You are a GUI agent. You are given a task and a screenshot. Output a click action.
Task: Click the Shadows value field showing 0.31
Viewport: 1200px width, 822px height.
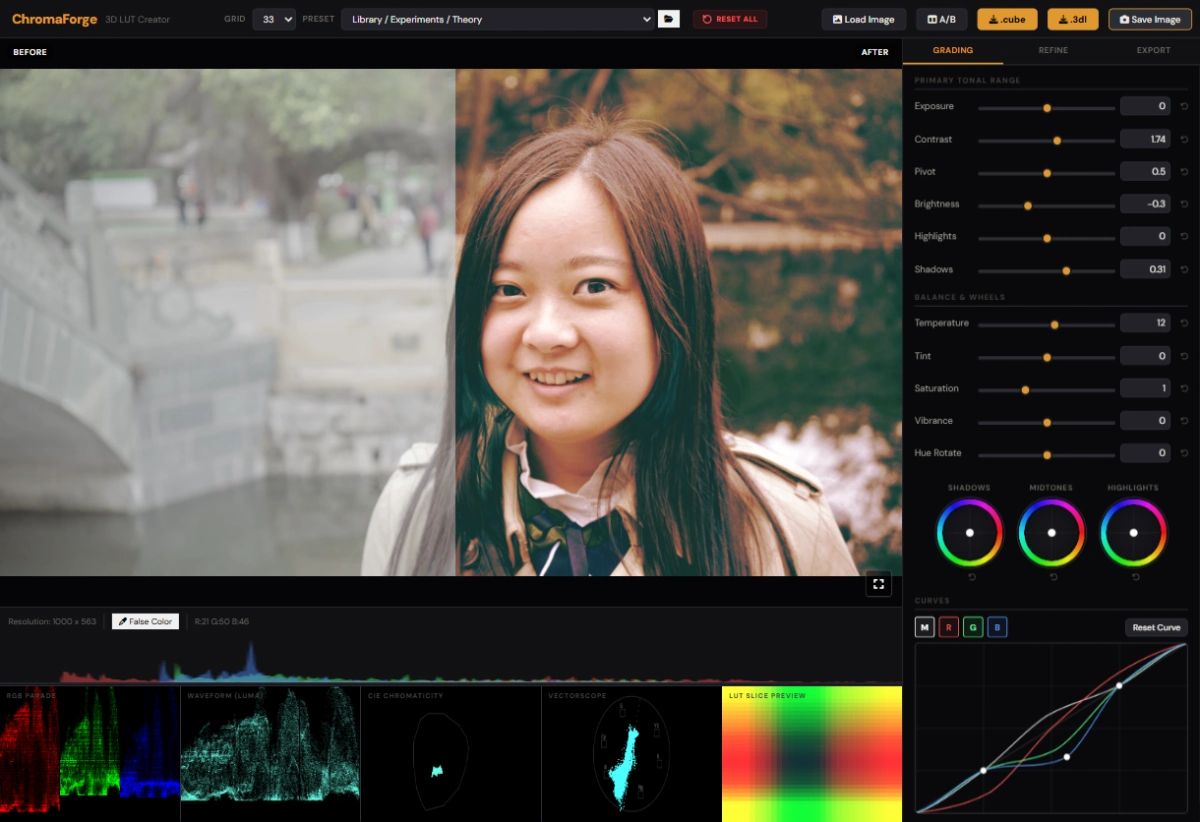tap(1145, 269)
